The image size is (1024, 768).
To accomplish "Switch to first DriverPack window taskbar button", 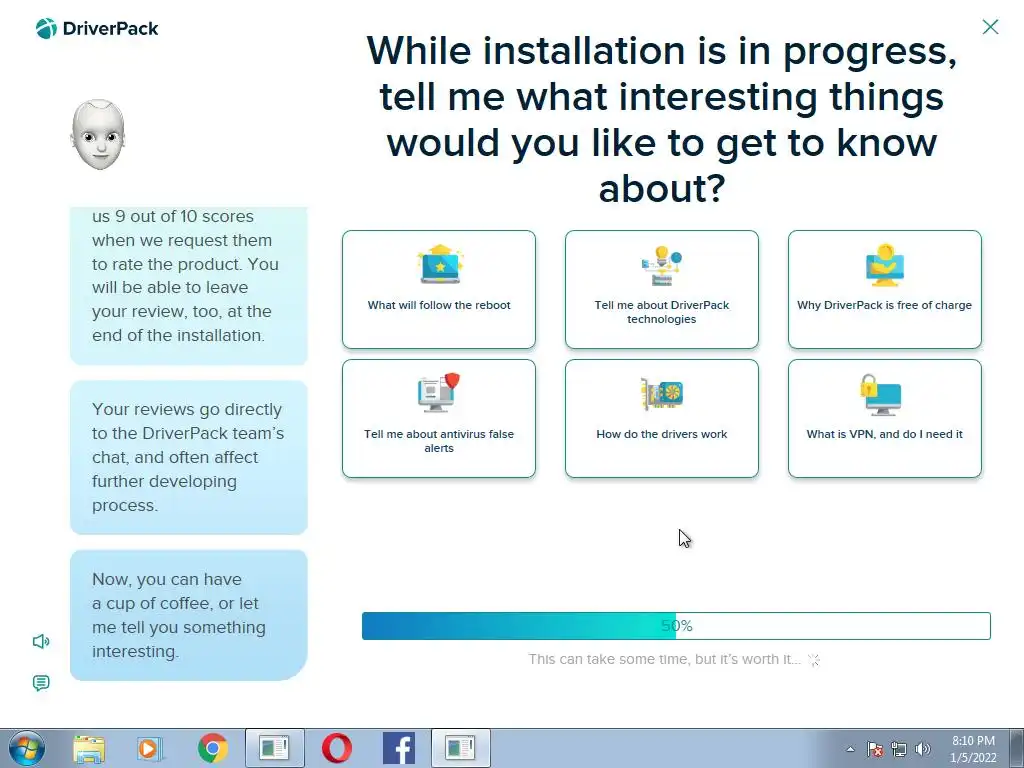I will [274, 748].
